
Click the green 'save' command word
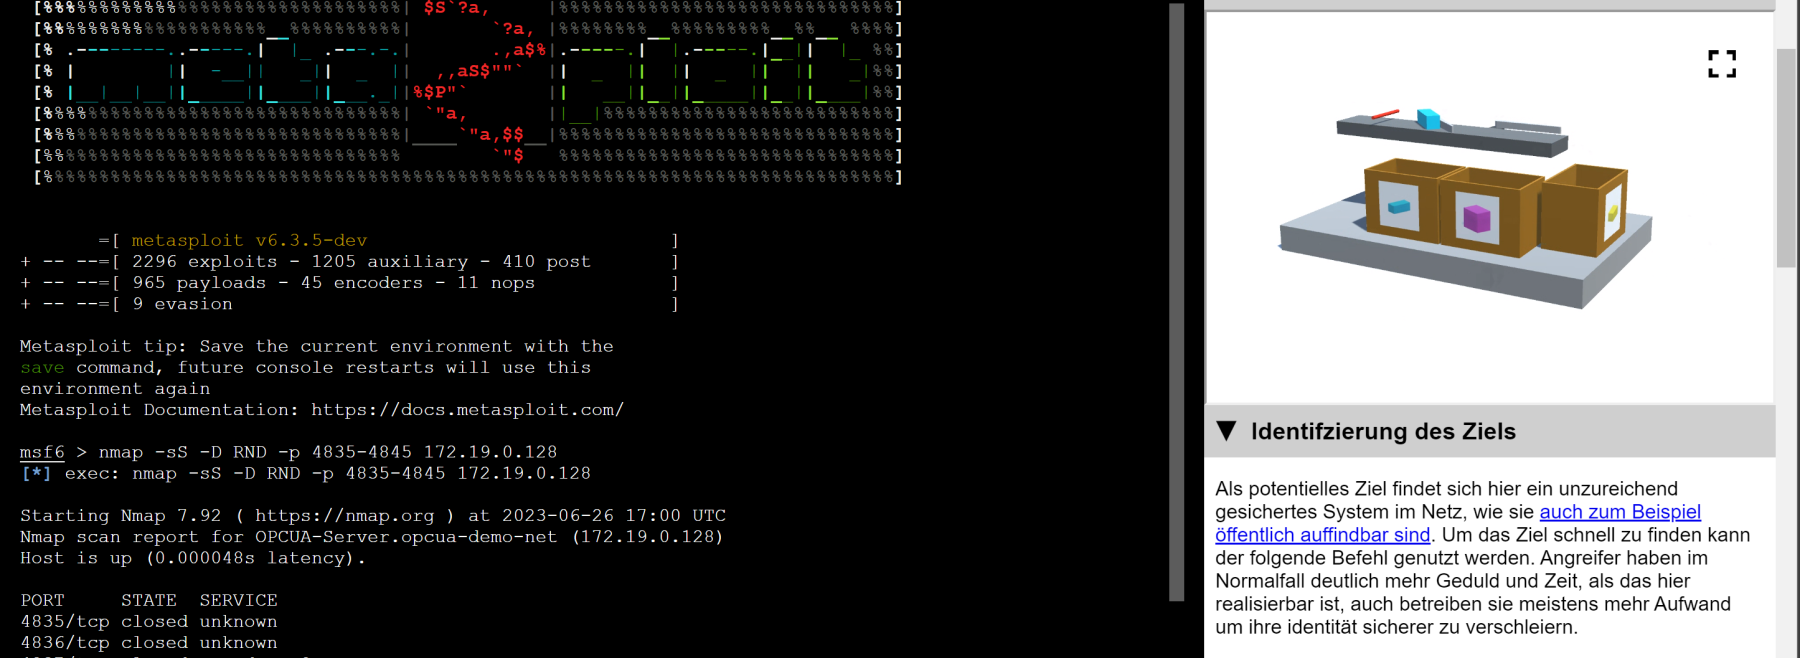(42, 367)
